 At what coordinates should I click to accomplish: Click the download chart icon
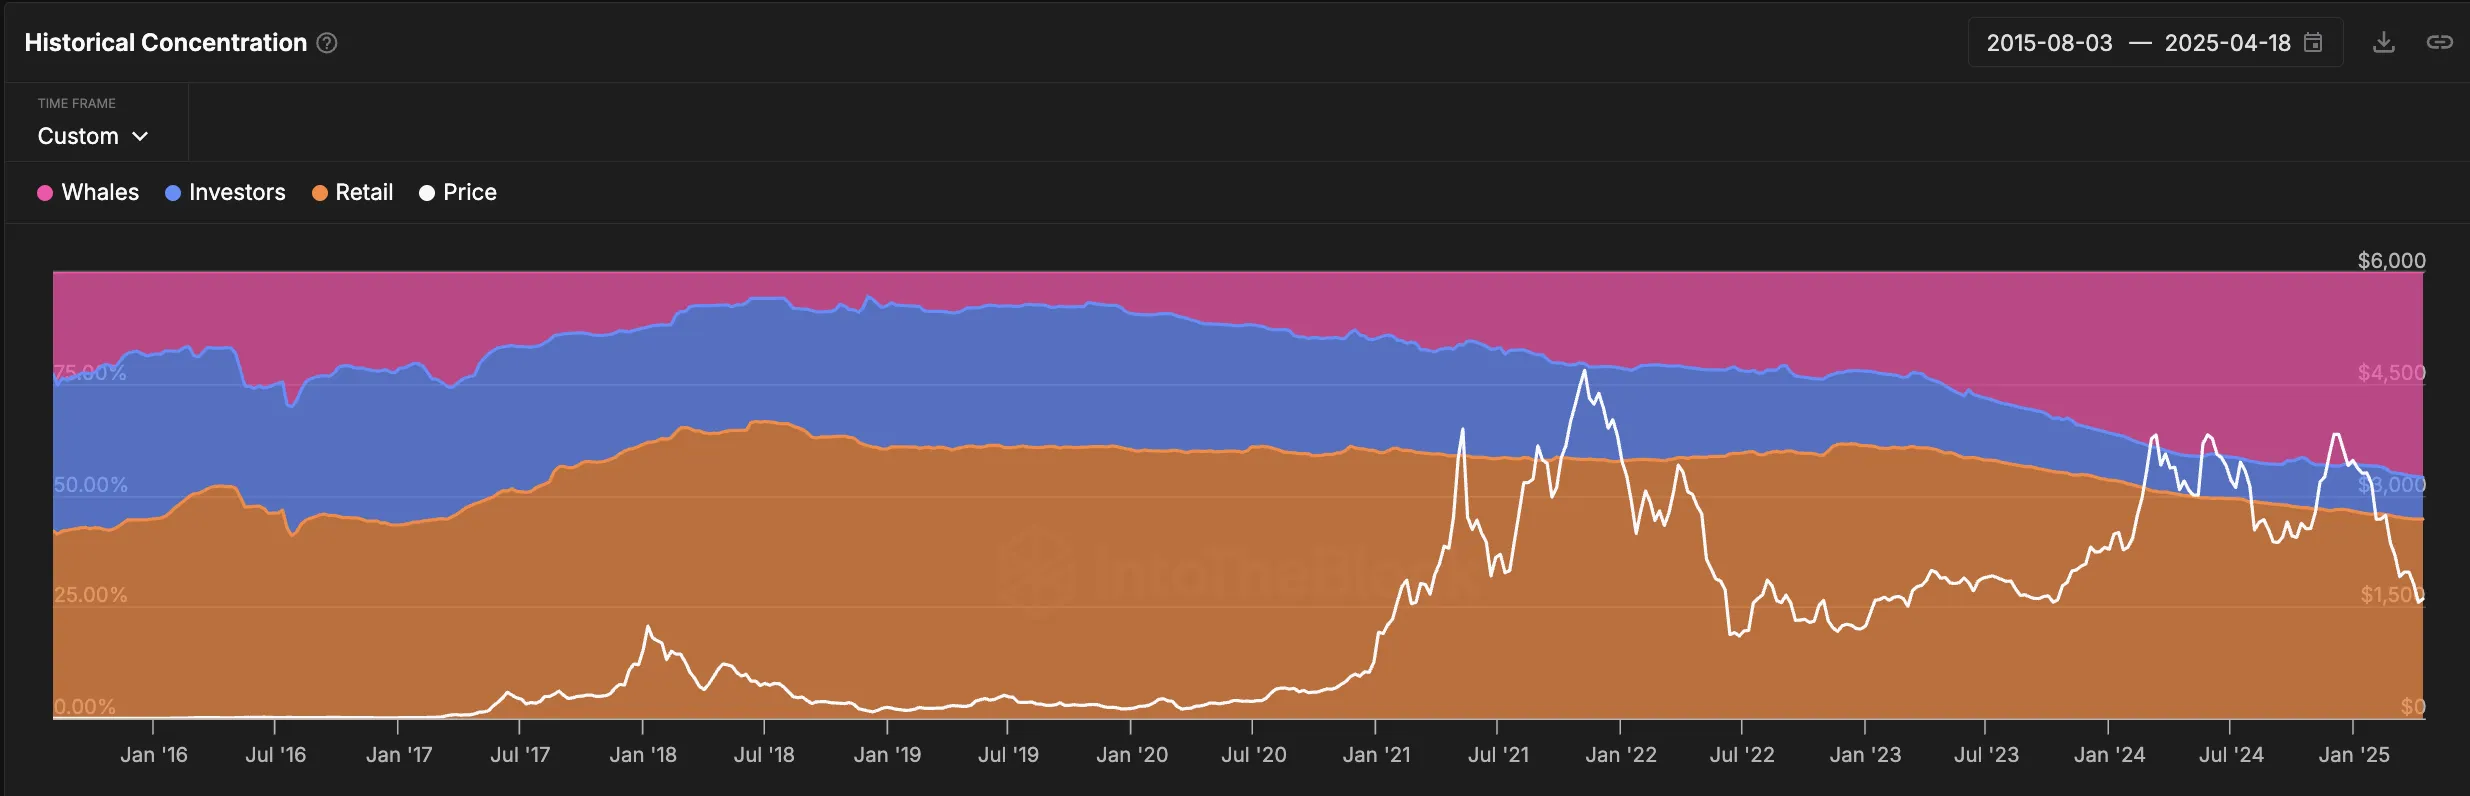point(2384,42)
